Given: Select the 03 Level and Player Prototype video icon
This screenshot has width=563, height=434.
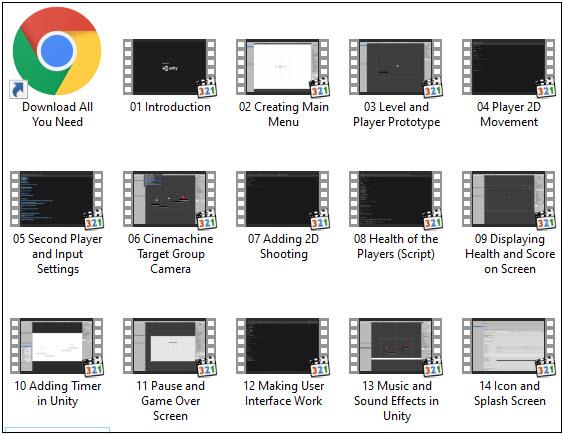Looking at the screenshot, I should pyautogui.click(x=396, y=67).
